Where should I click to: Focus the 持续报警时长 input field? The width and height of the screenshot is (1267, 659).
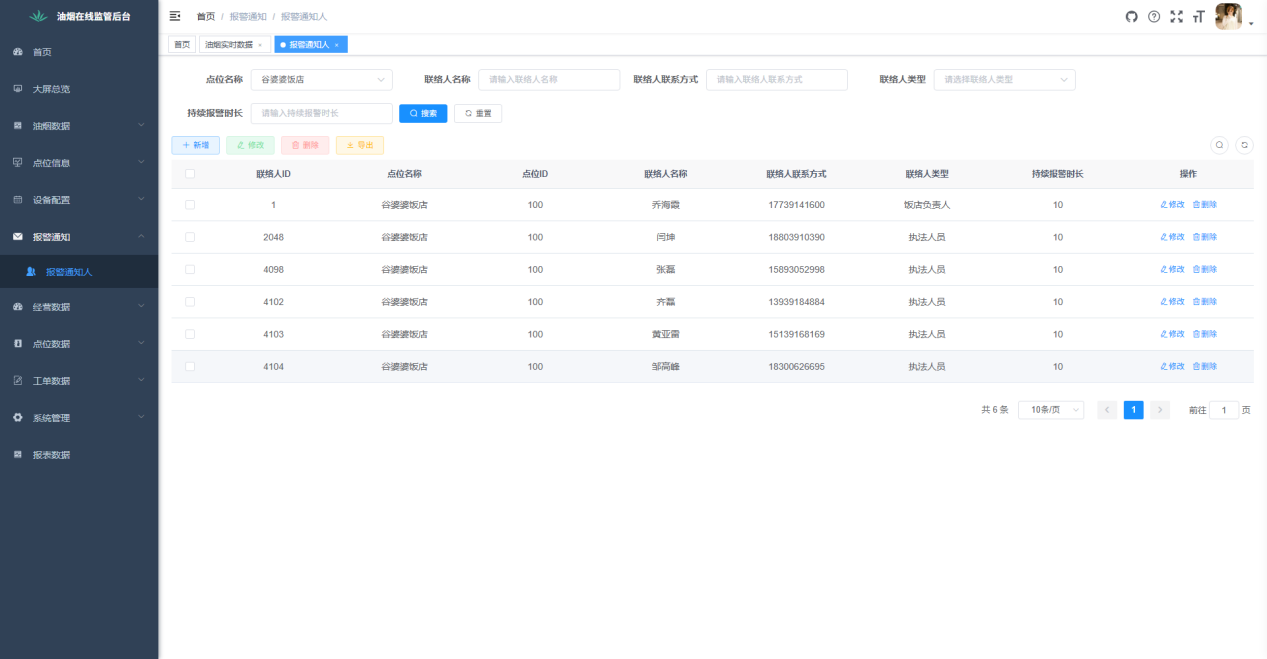tap(322, 114)
